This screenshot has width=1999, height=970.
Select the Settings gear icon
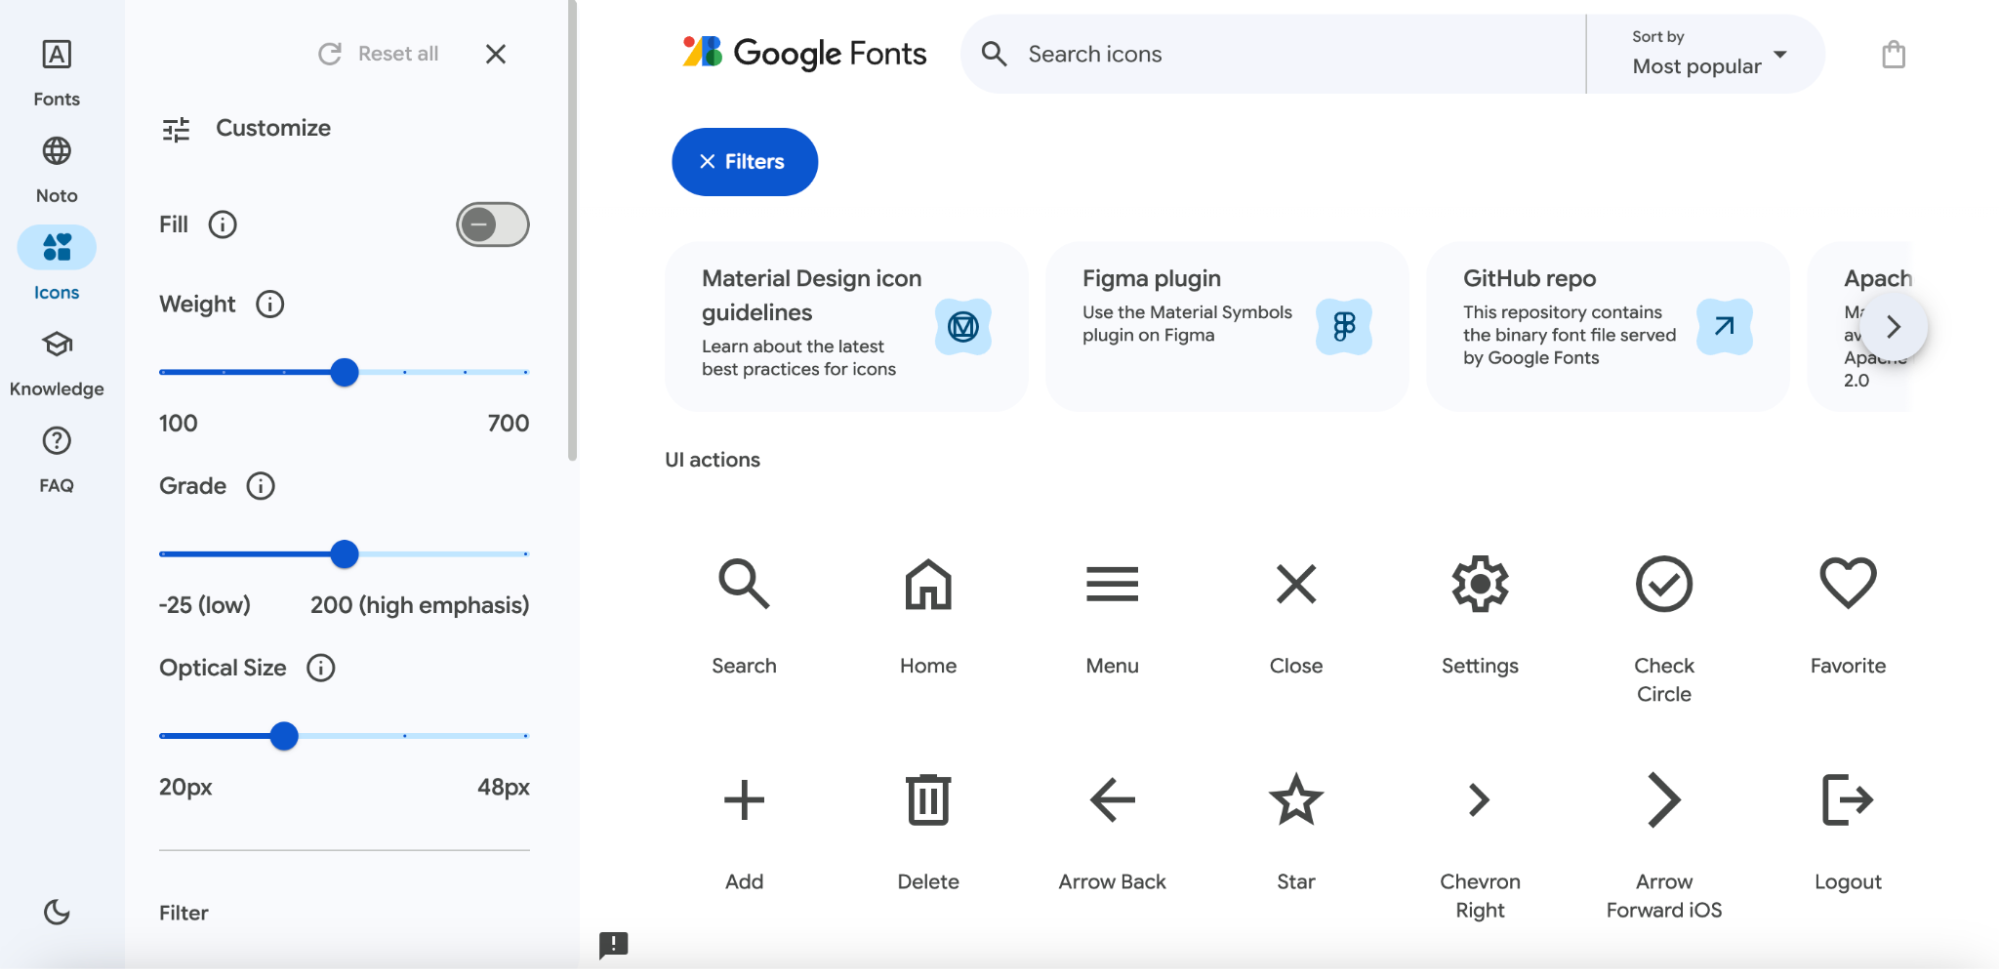tap(1479, 584)
